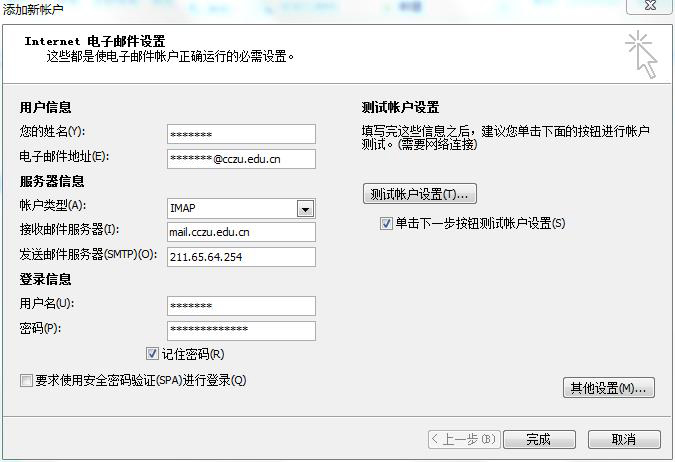The height and width of the screenshot is (462, 675).
Task: Click the 接收邮件服务器 field showing mail.cczu.edu.cn
Action: pyautogui.click(x=241, y=232)
